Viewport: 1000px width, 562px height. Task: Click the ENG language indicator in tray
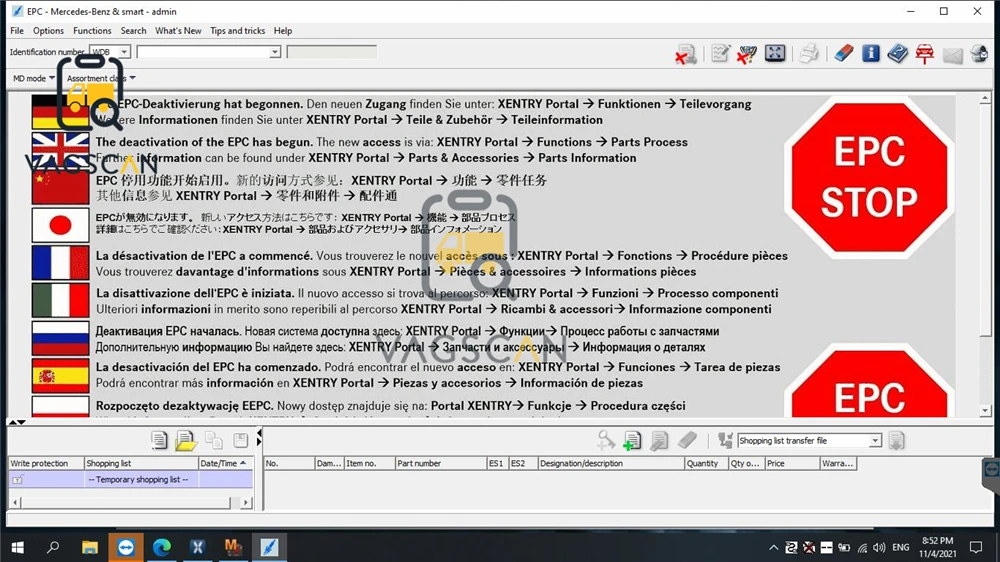pyautogui.click(x=901, y=547)
